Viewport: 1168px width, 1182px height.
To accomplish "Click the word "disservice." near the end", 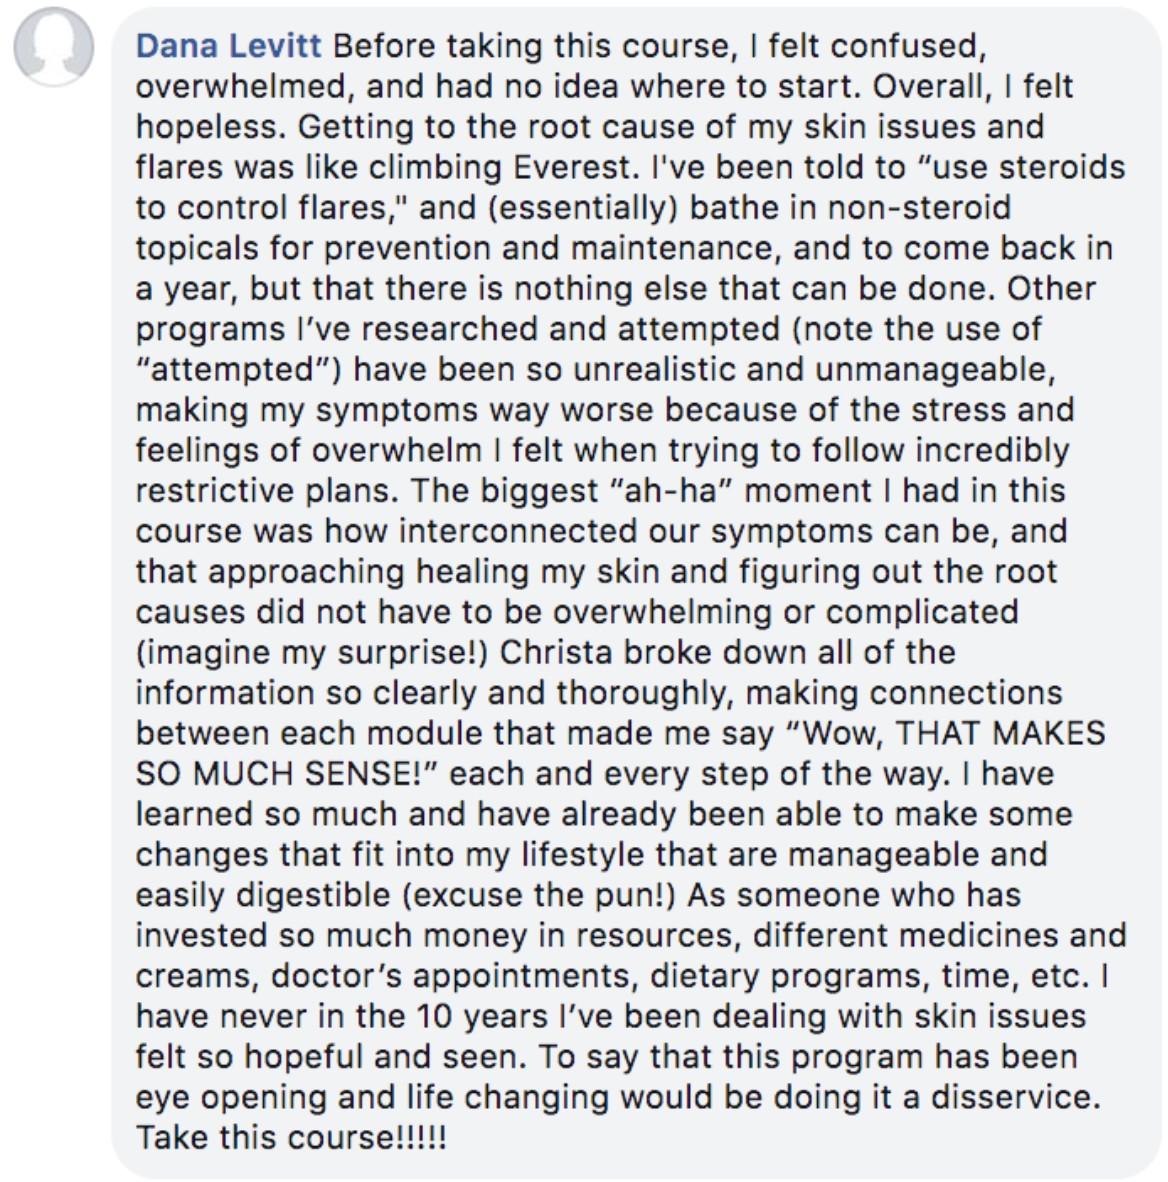I will click(x=1016, y=1098).
